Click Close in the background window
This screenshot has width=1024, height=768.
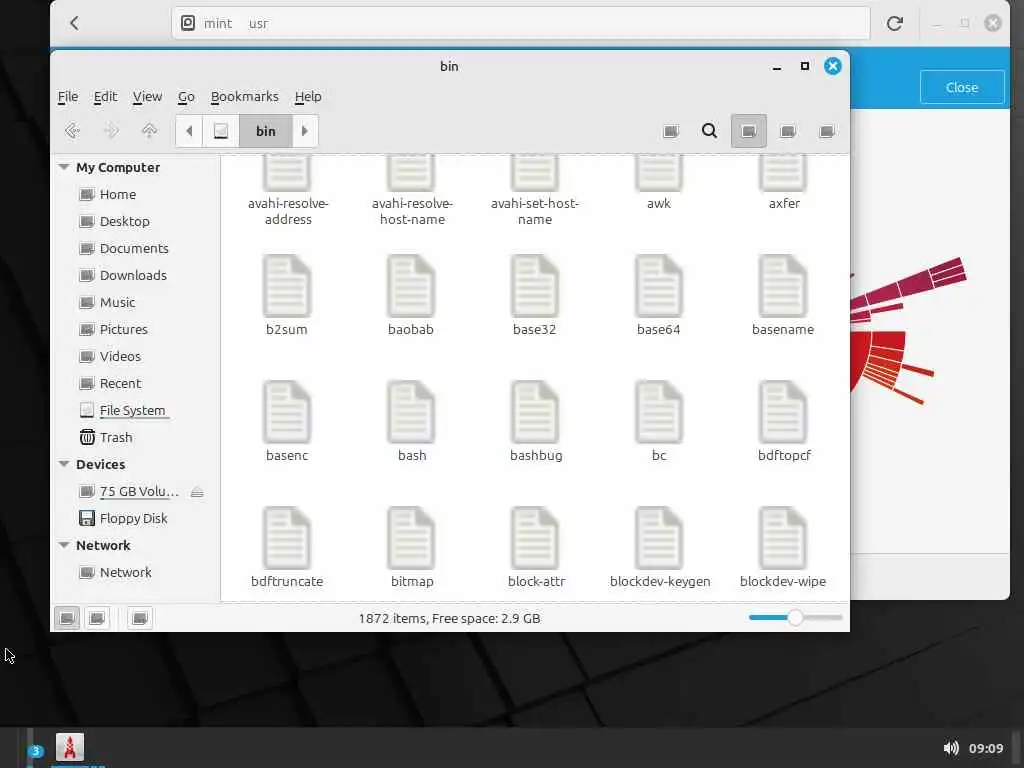[x=962, y=88]
